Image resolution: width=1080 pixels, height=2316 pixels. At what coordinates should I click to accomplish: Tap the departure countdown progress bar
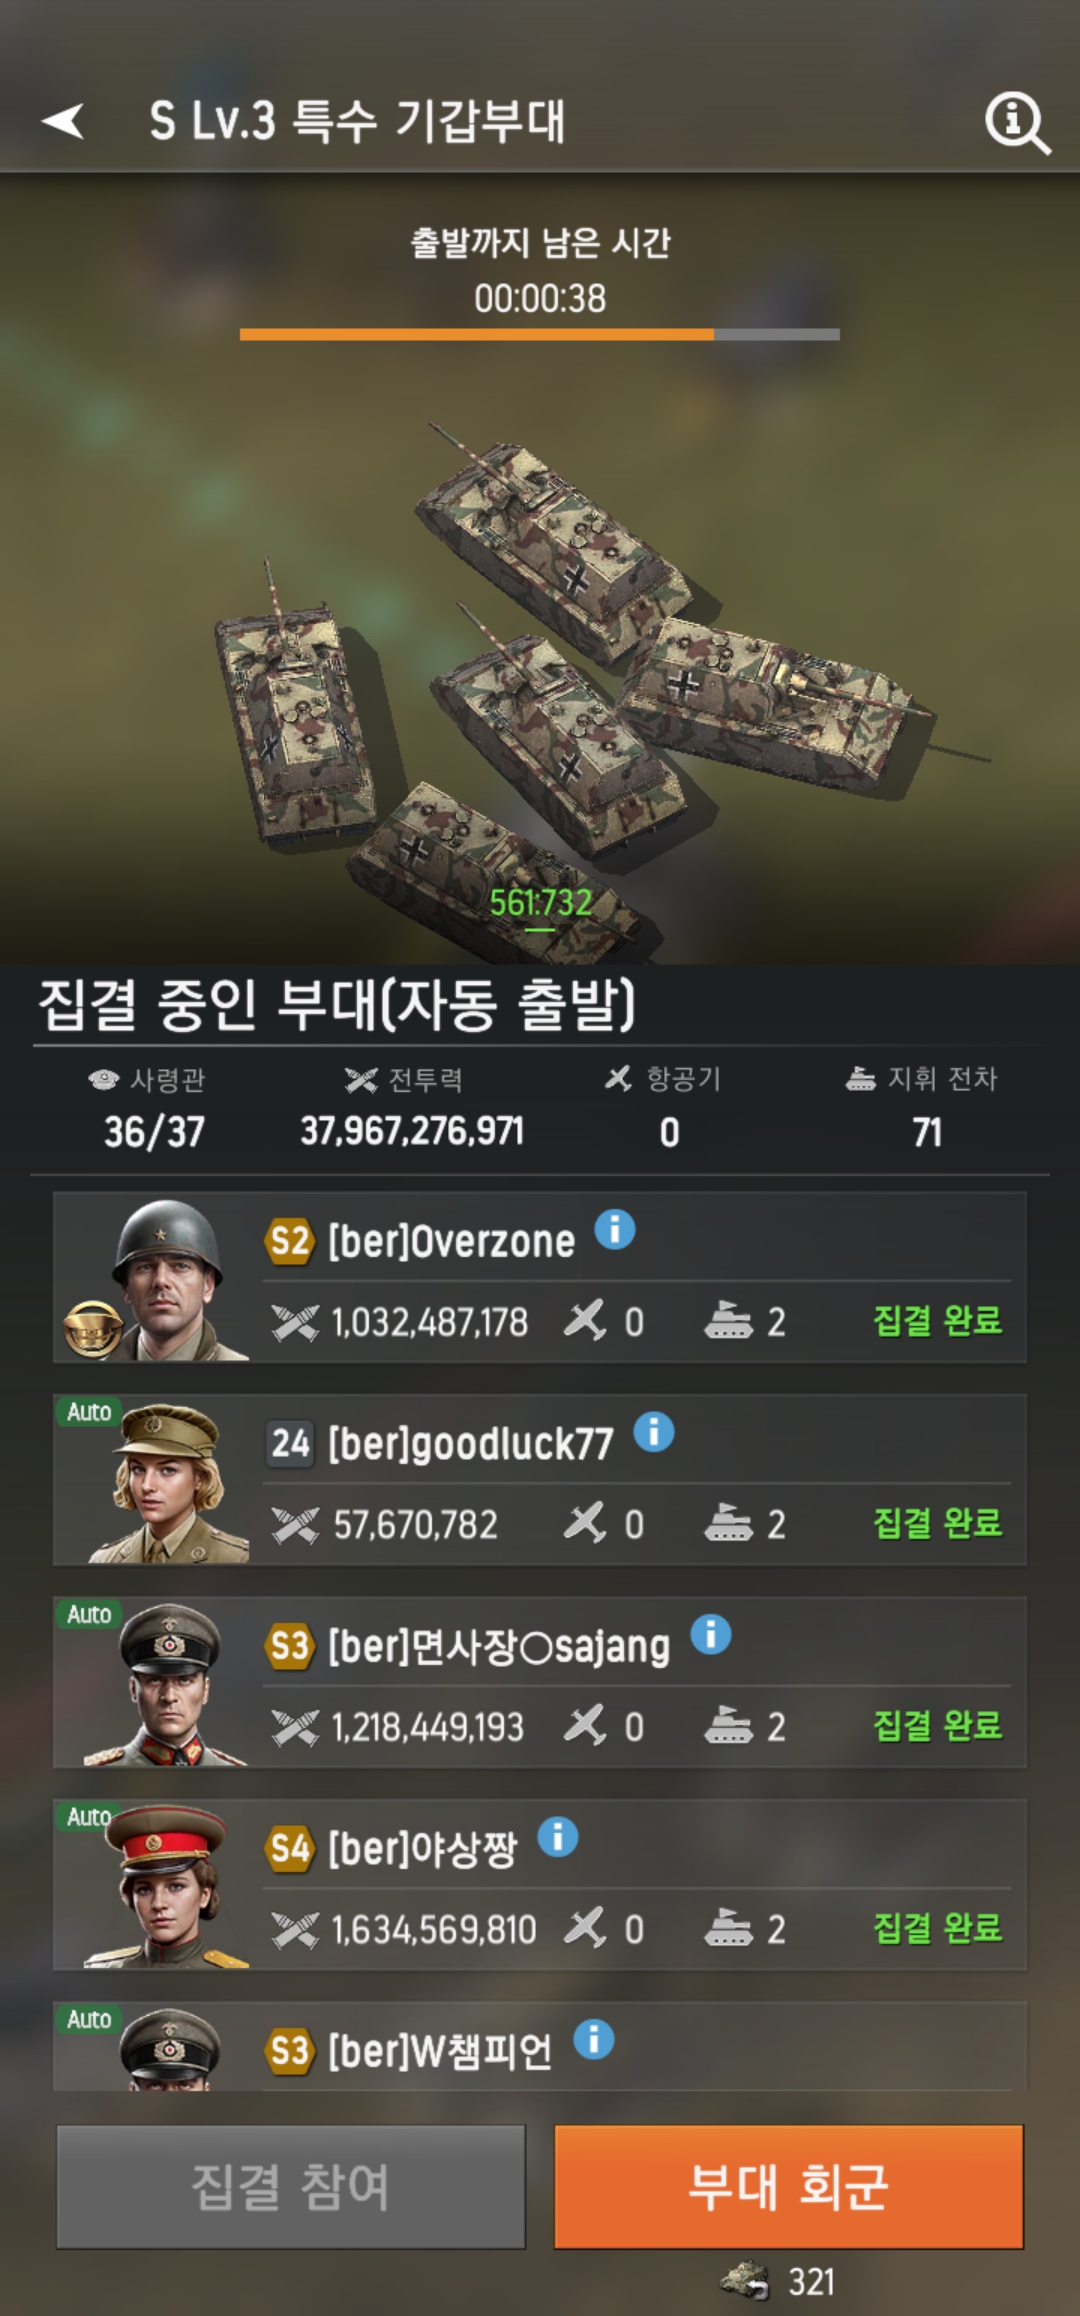(x=540, y=335)
